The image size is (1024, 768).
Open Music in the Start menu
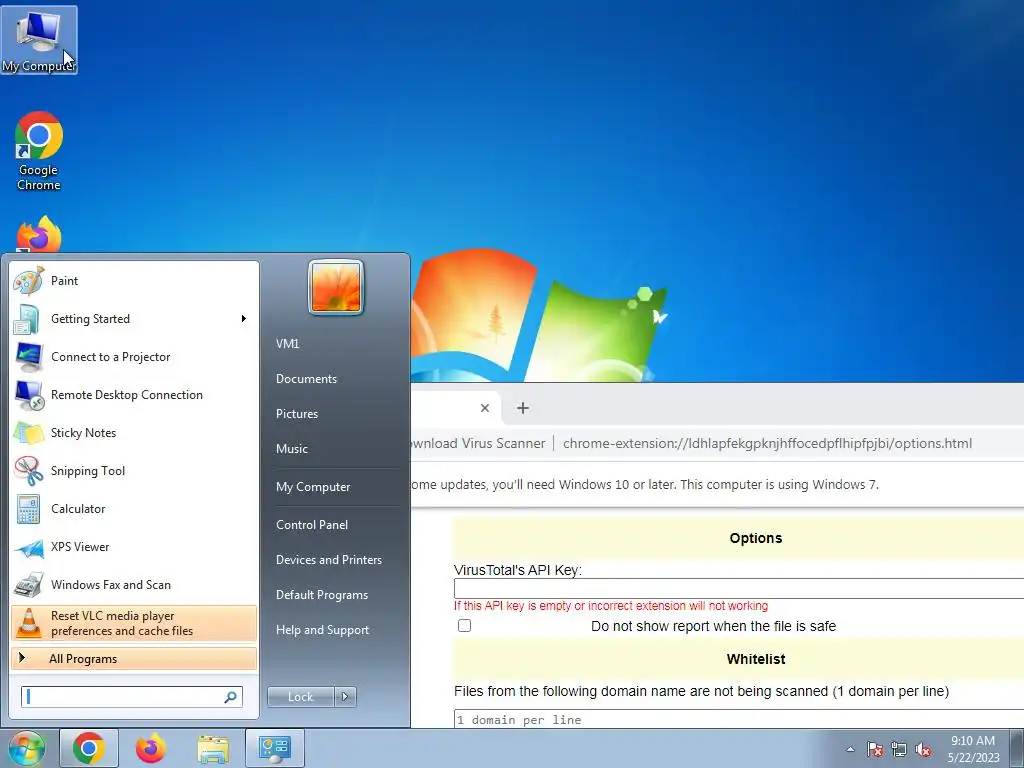pos(292,449)
